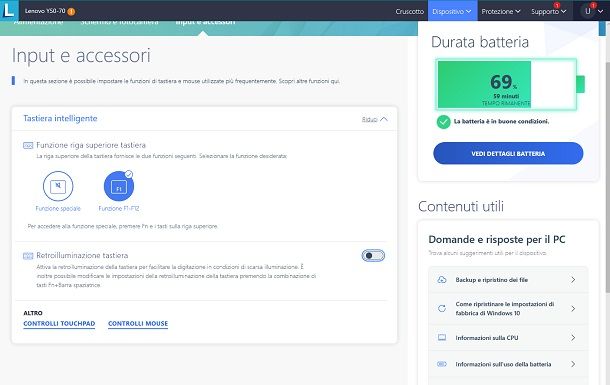Open the Protezione dropdown menu
Image resolution: width=610 pixels, height=385 pixels.
(x=501, y=11)
